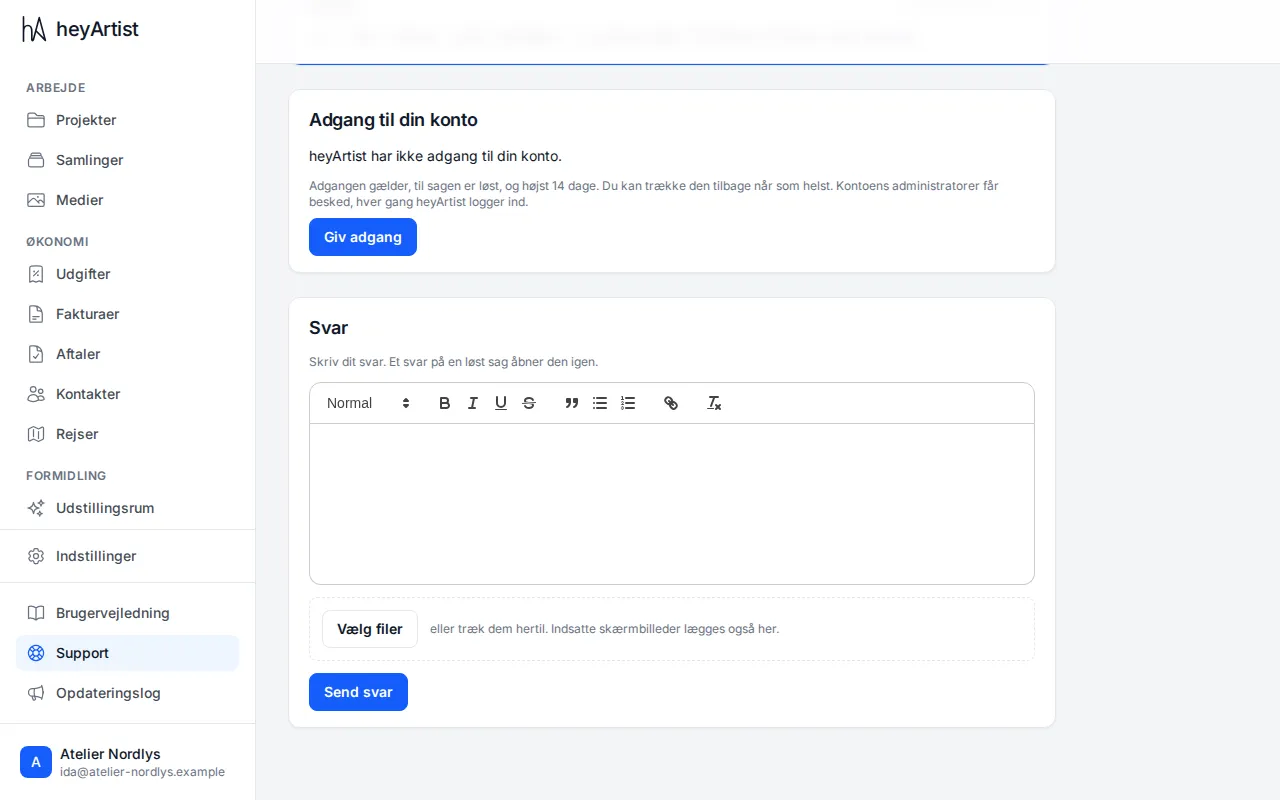Open the Kontakter page
Image resolution: width=1280 pixels, height=800 pixels.
pyautogui.click(x=128, y=394)
